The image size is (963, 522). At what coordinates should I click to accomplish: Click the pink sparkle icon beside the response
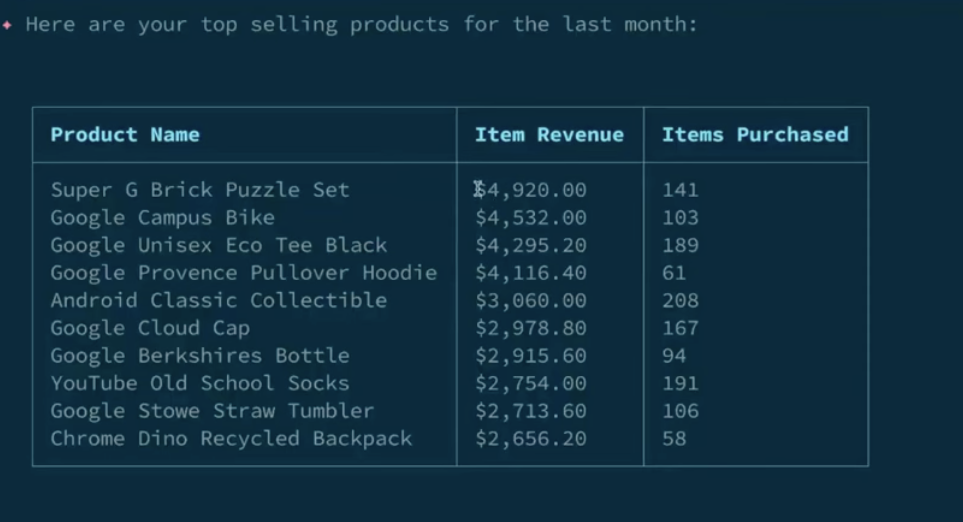(x=7, y=25)
